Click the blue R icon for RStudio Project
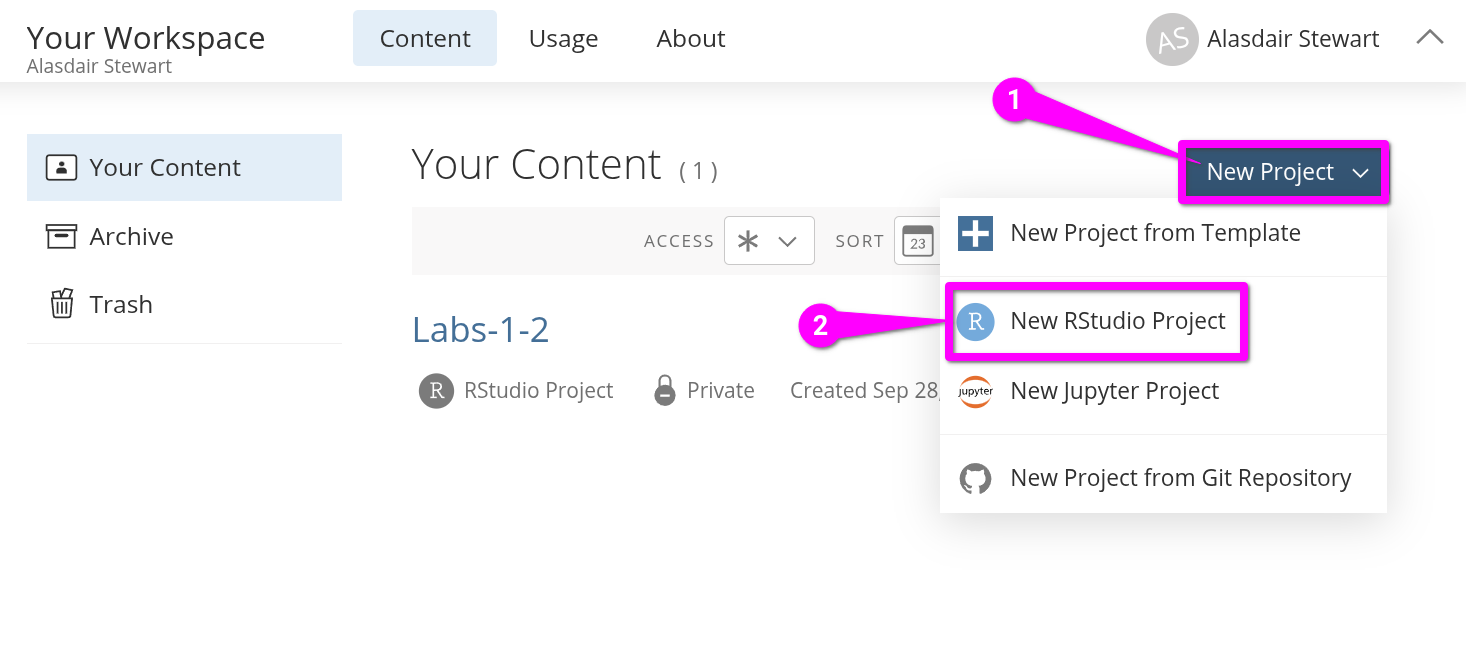 [975, 322]
